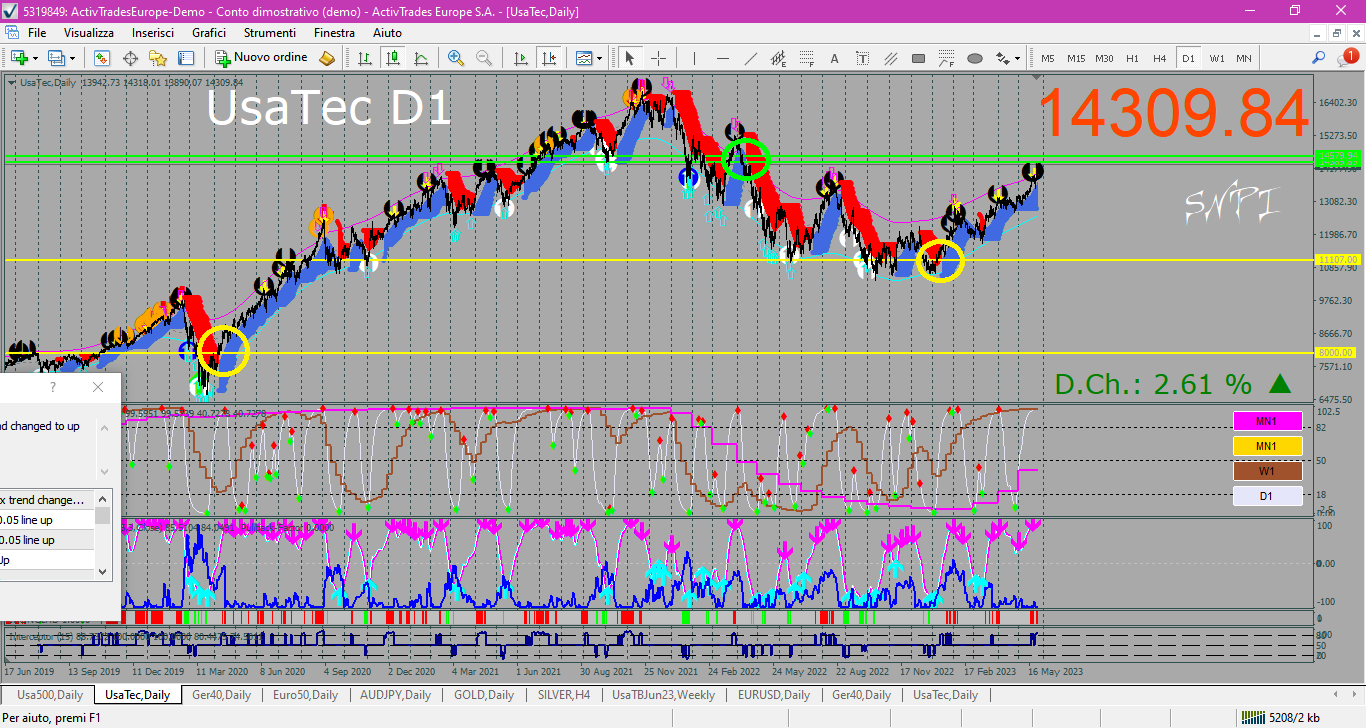Viewport: 1366px width, 728px height.
Task: Open the Navigator folder-star icon
Action: [158, 58]
